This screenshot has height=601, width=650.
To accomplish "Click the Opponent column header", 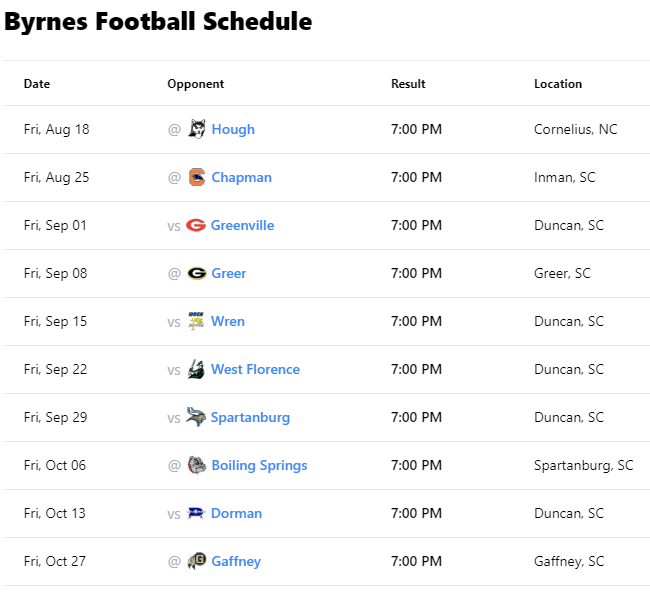I will 195,84.
